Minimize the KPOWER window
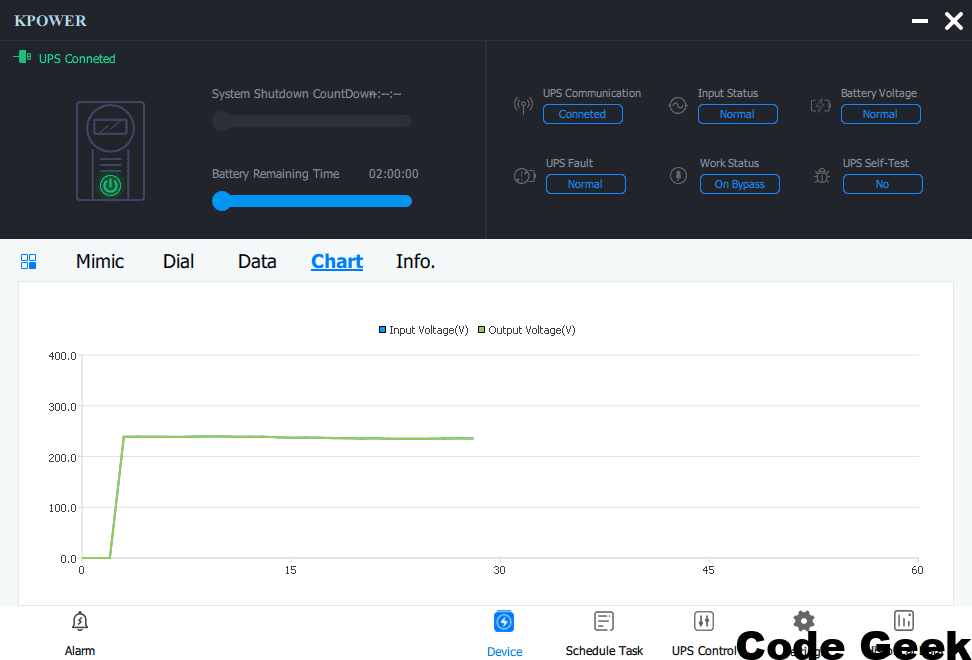Image resolution: width=972 pixels, height=660 pixels. click(920, 21)
